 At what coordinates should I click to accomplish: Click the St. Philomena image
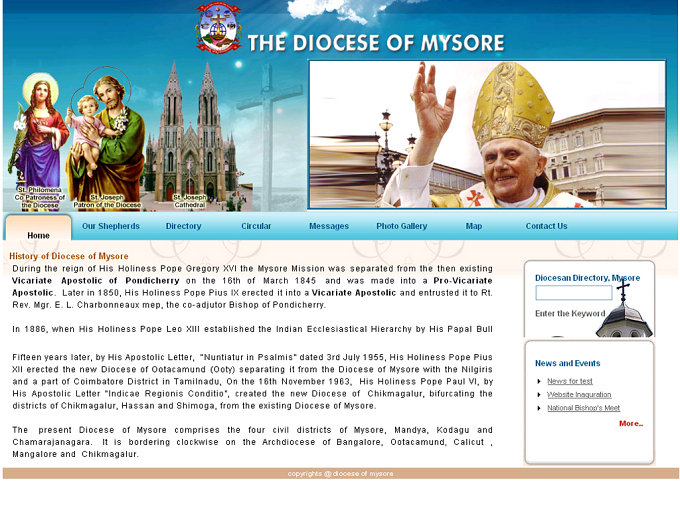point(39,141)
